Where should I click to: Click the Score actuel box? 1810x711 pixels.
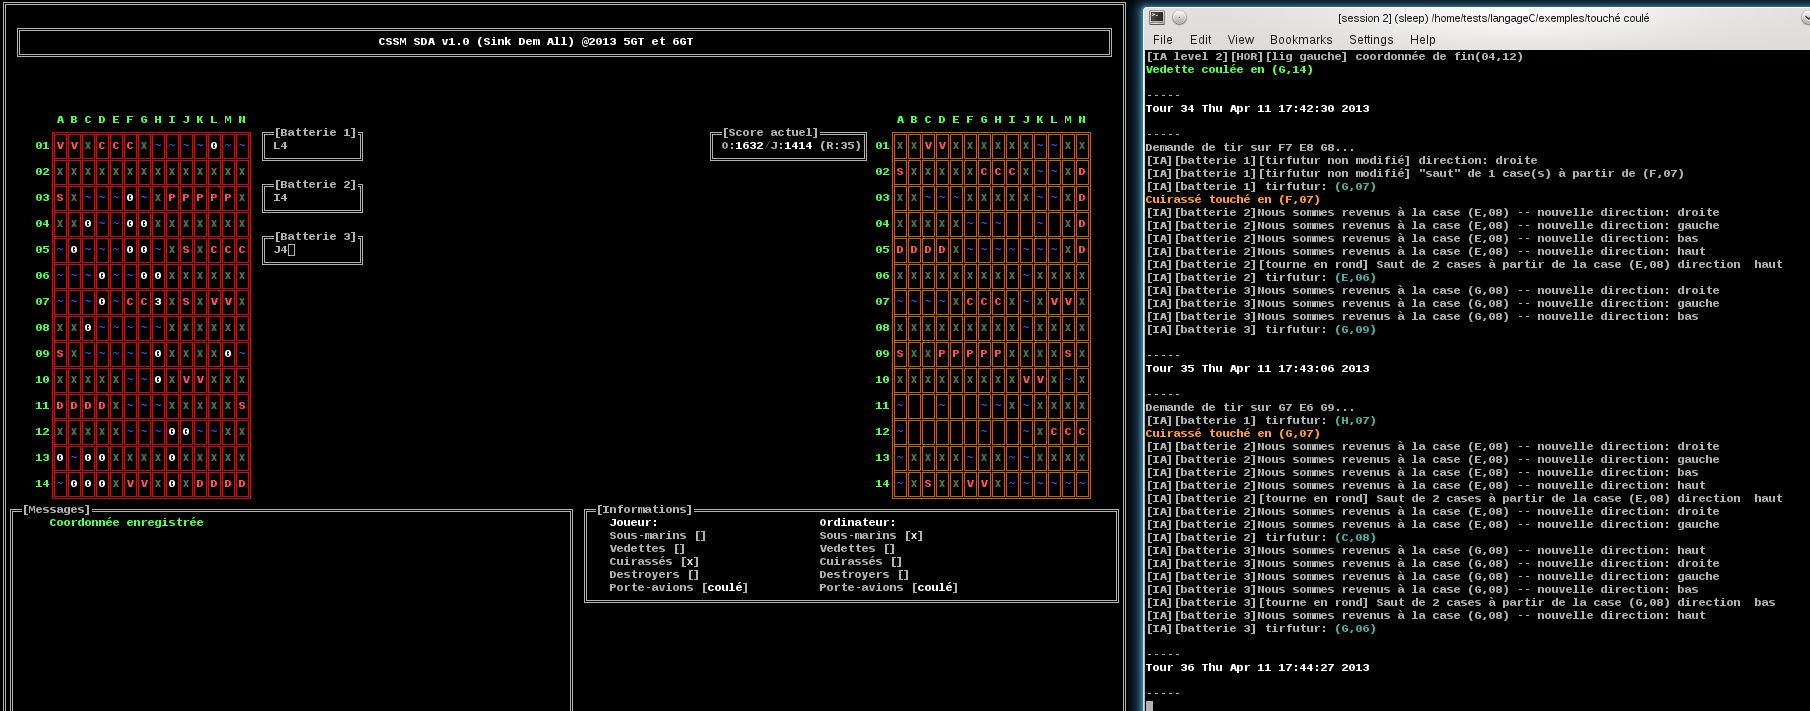click(789, 146)
